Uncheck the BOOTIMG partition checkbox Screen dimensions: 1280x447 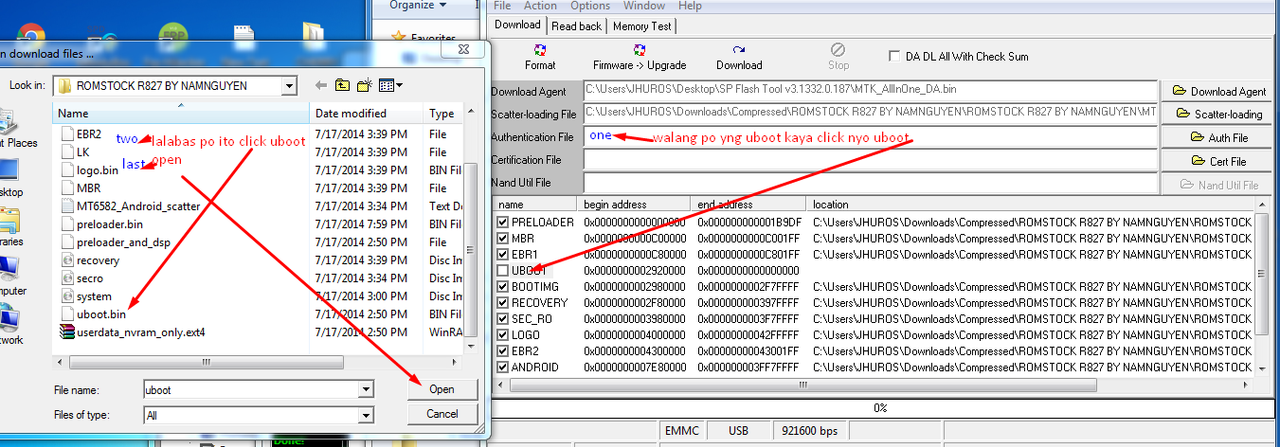coord(502,286)
